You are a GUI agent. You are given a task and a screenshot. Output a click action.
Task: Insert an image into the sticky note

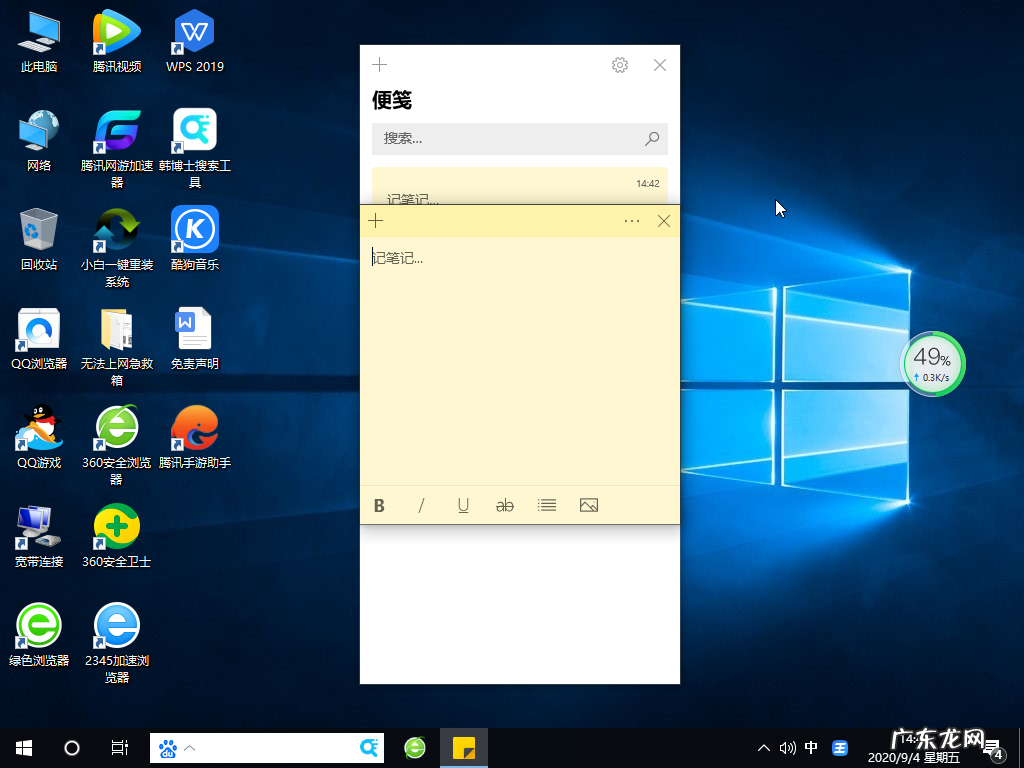pyautogui.click(x=588, y=505)
